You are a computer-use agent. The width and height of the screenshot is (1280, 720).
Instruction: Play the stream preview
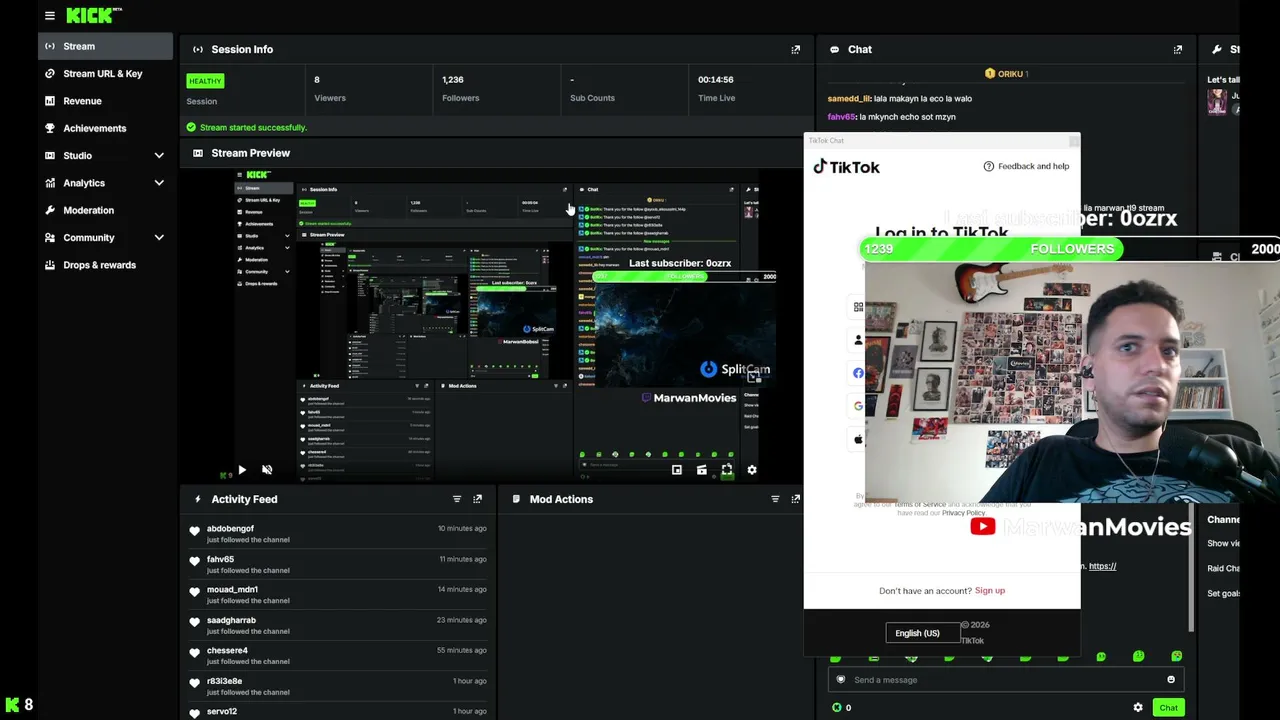coord(241,470)
